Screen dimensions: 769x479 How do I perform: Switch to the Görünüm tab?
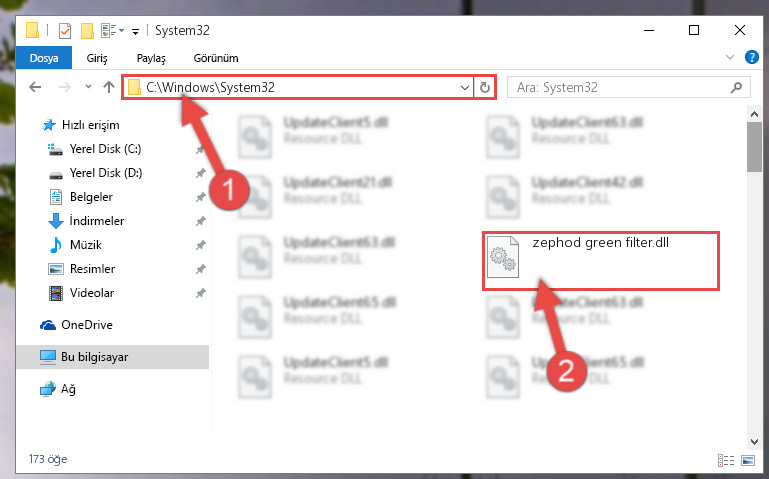(x=216, y=58)
